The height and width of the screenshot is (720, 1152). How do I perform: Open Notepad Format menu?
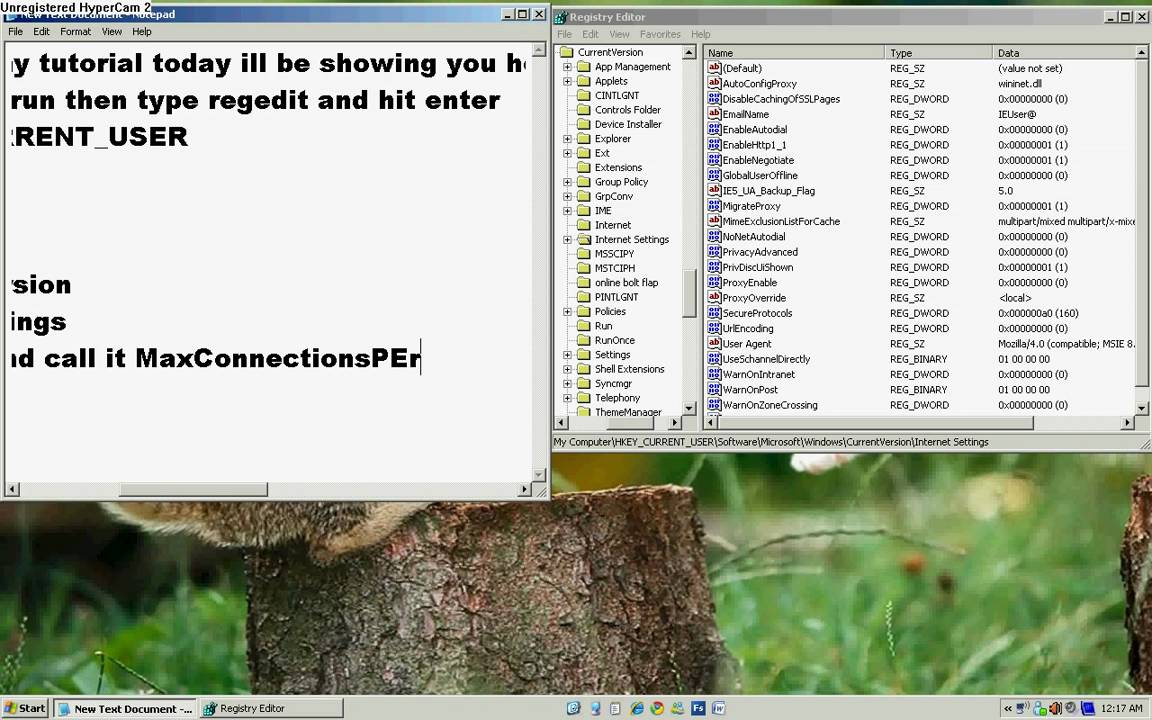[76, 32]
